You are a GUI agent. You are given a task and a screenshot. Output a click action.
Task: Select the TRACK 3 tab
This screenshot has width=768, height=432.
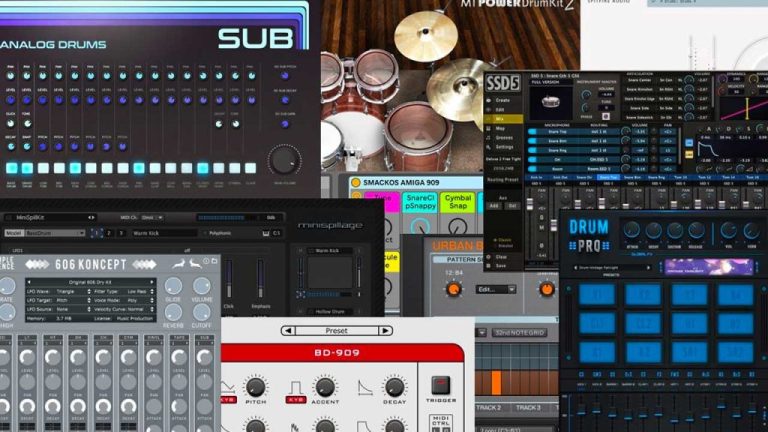click(528, 408)
